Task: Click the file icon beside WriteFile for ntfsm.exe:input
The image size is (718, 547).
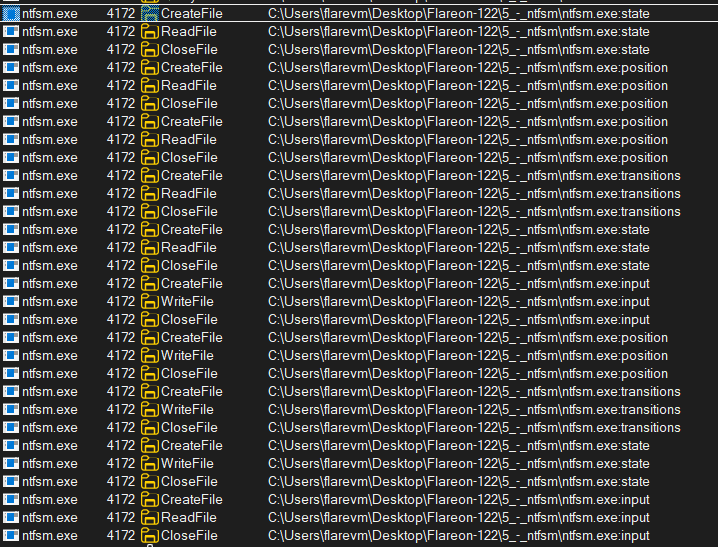Action: coord(150,302)
